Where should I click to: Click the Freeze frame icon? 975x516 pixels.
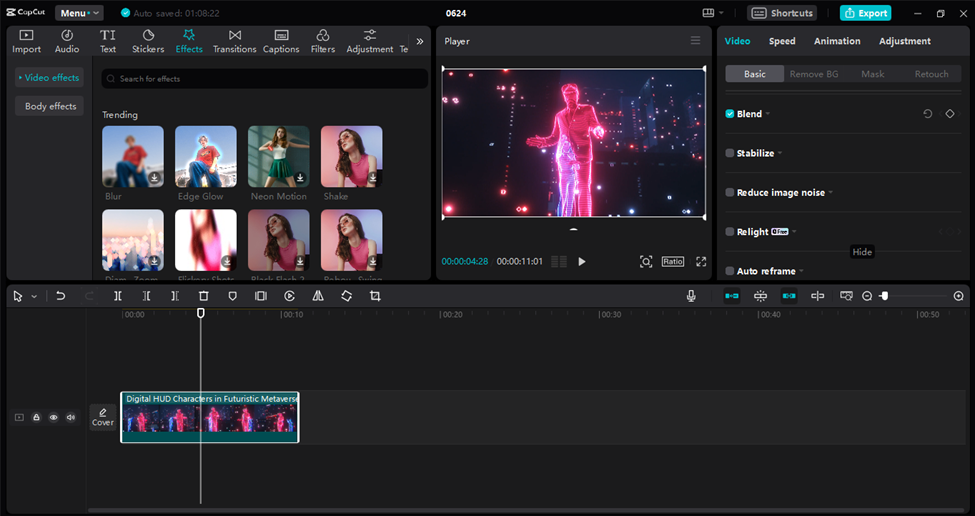pyautogui.click(x=261, y=296)
